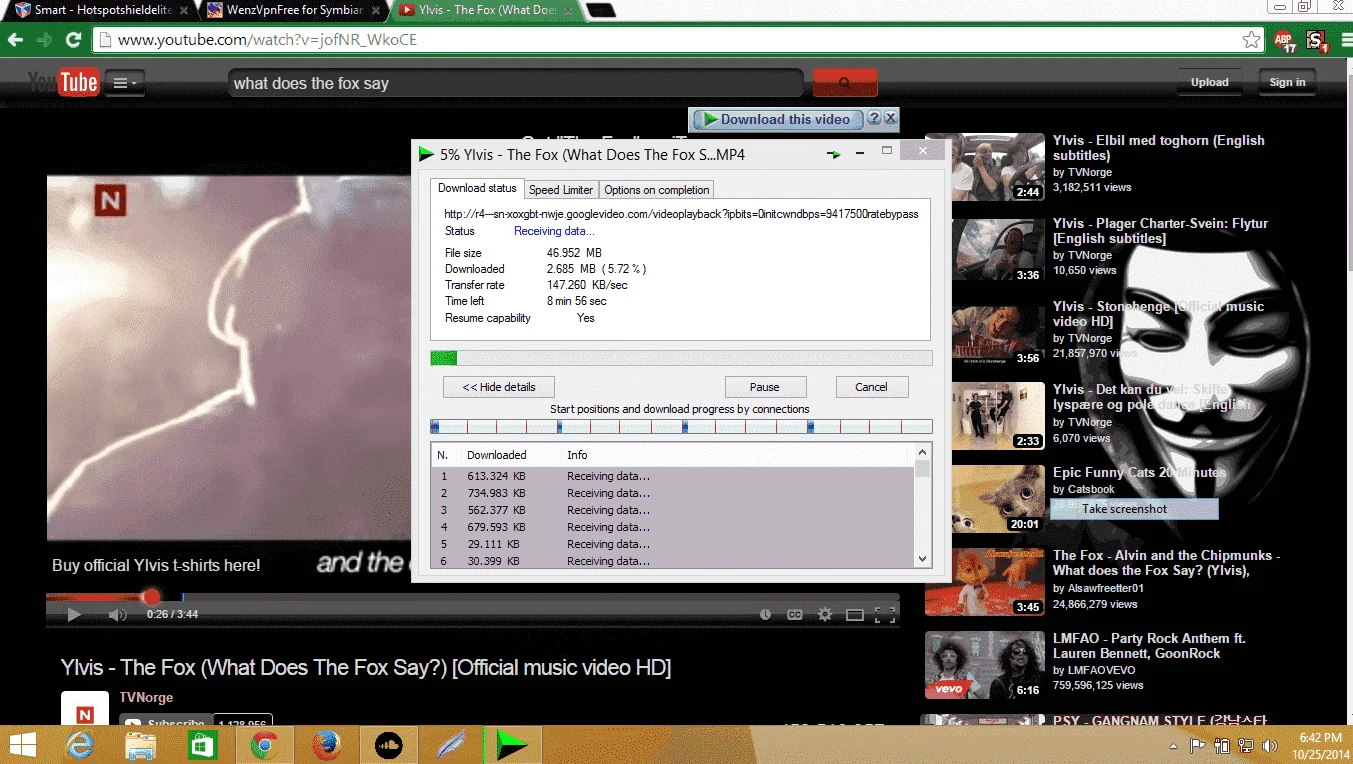This screenshot has height=764, width=1353.
Task: Open LMFAO Party Rock Anthem link
Action: (x=1149, y=646)
